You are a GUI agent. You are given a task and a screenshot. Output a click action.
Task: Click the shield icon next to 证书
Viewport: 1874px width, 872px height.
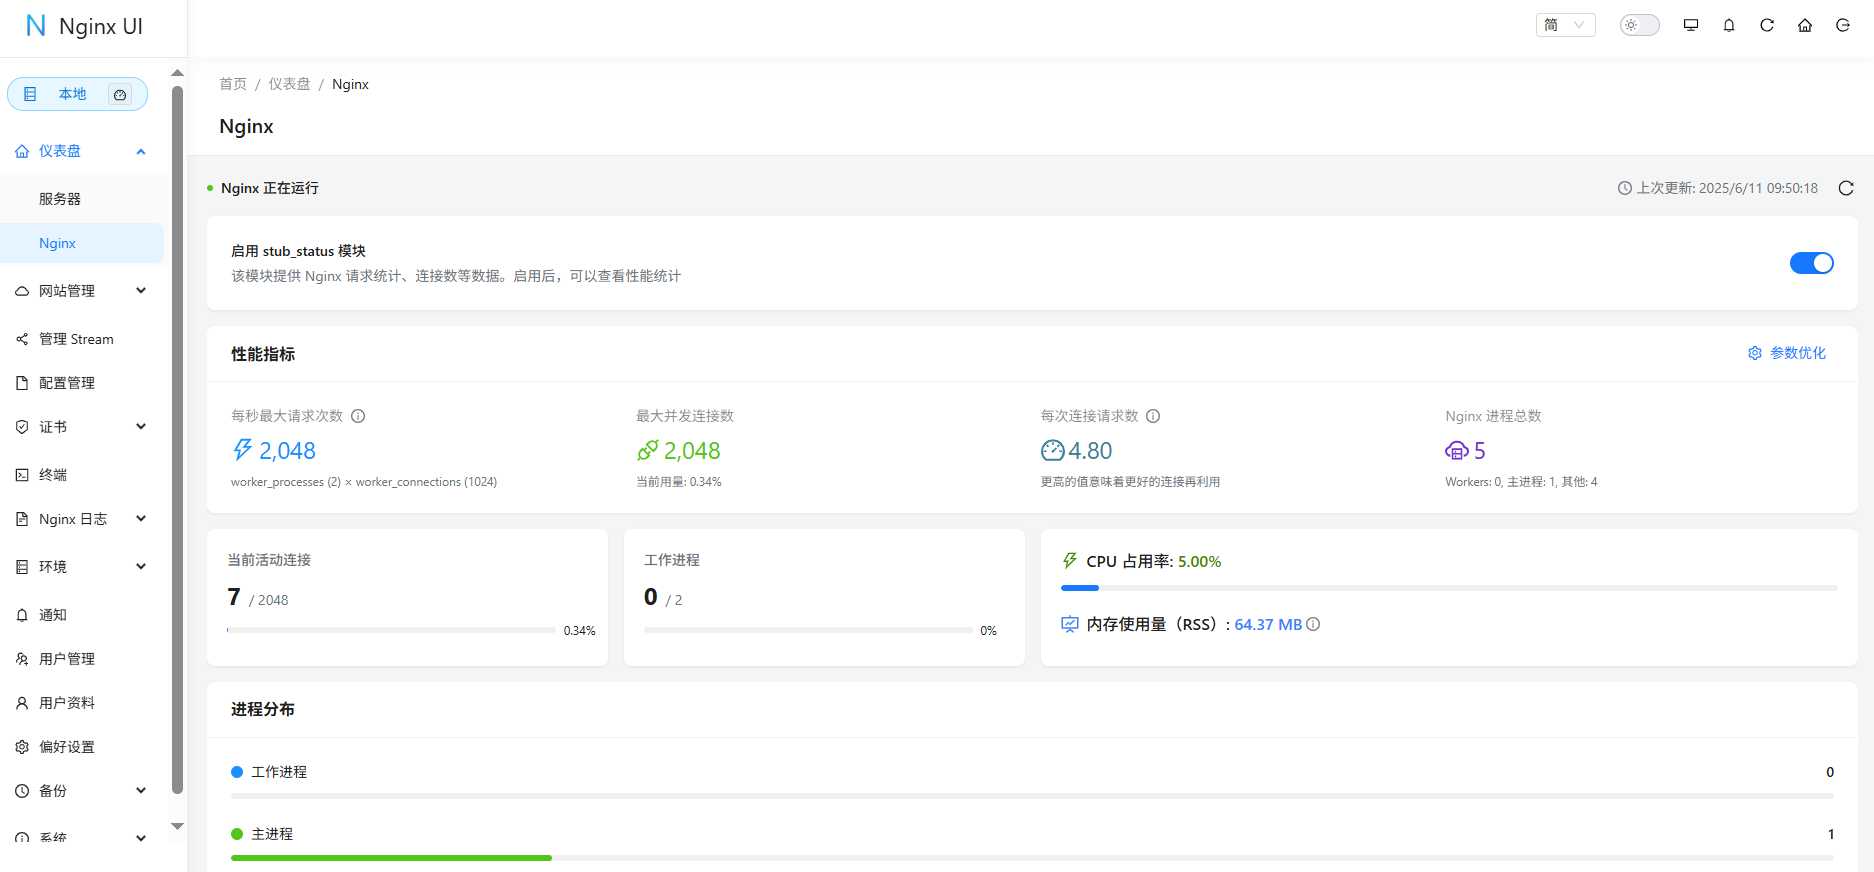point(22,427)
